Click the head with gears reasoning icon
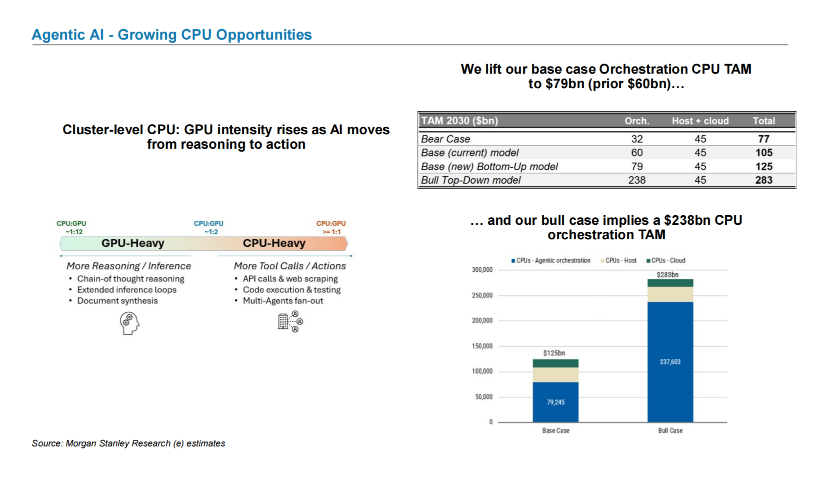The image size is (824, 486). click(129, 323)
